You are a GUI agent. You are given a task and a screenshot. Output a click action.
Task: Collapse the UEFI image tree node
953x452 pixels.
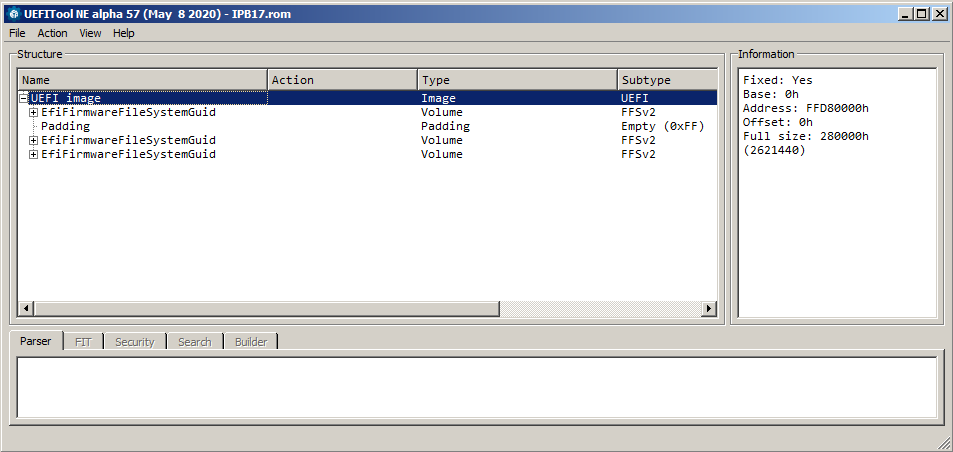[24, 98]
